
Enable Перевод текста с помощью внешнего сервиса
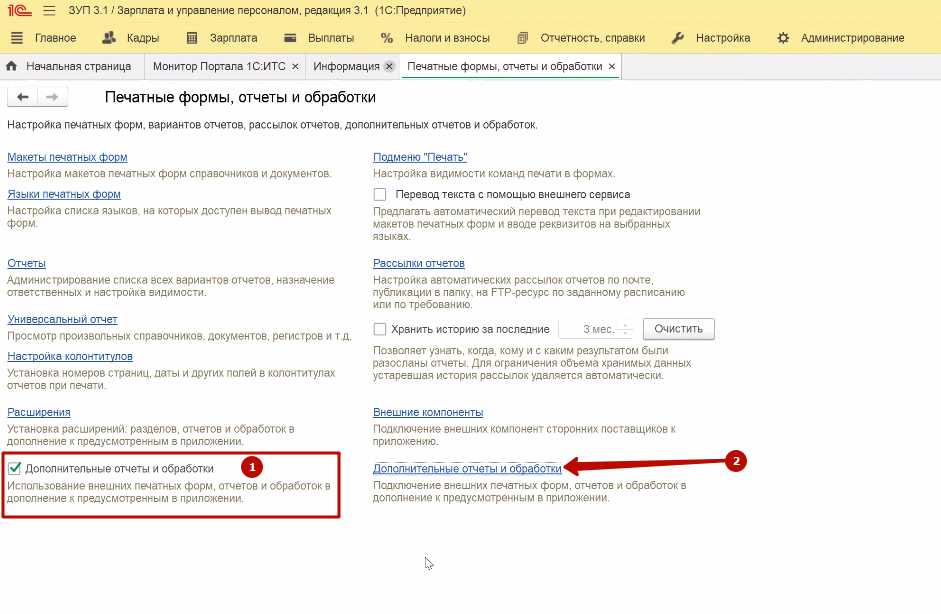(380, 194)
